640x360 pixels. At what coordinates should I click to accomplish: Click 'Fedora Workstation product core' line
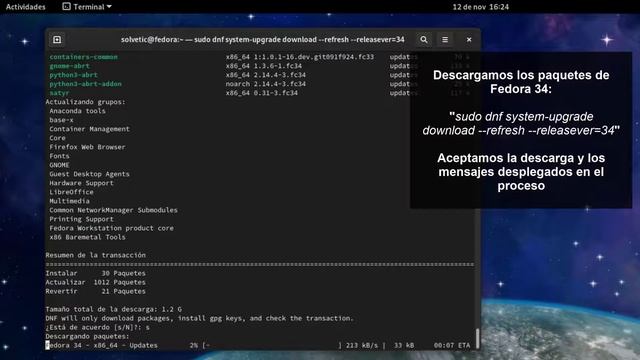point(111,228)
